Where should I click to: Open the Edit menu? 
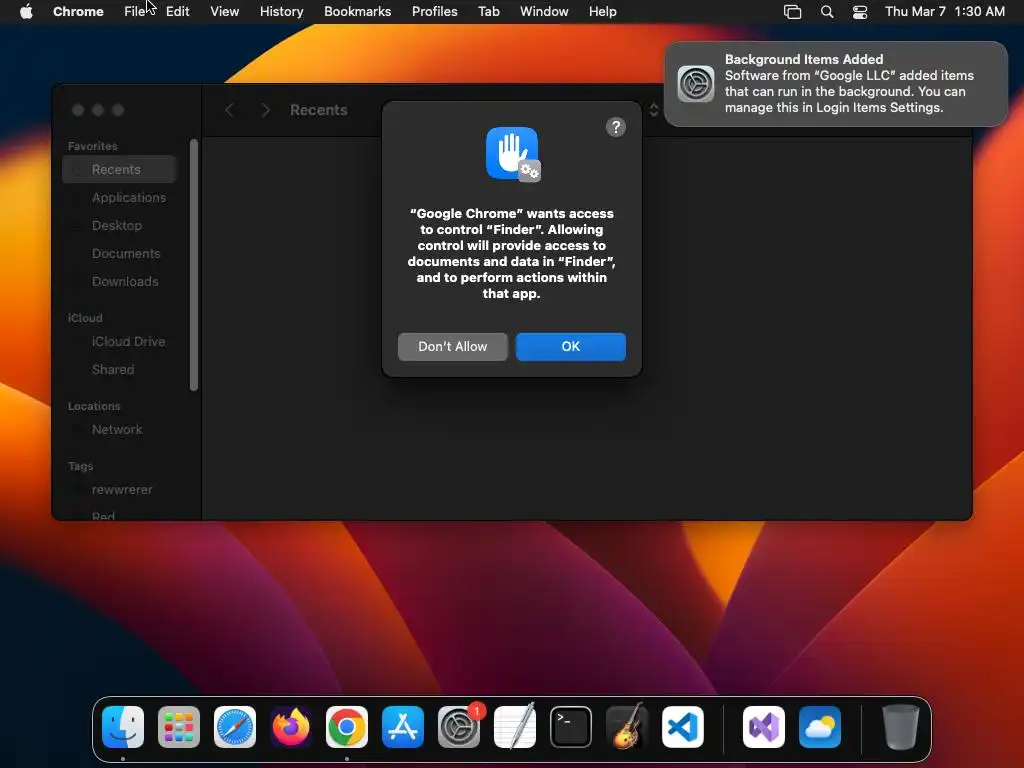[178, 12]
